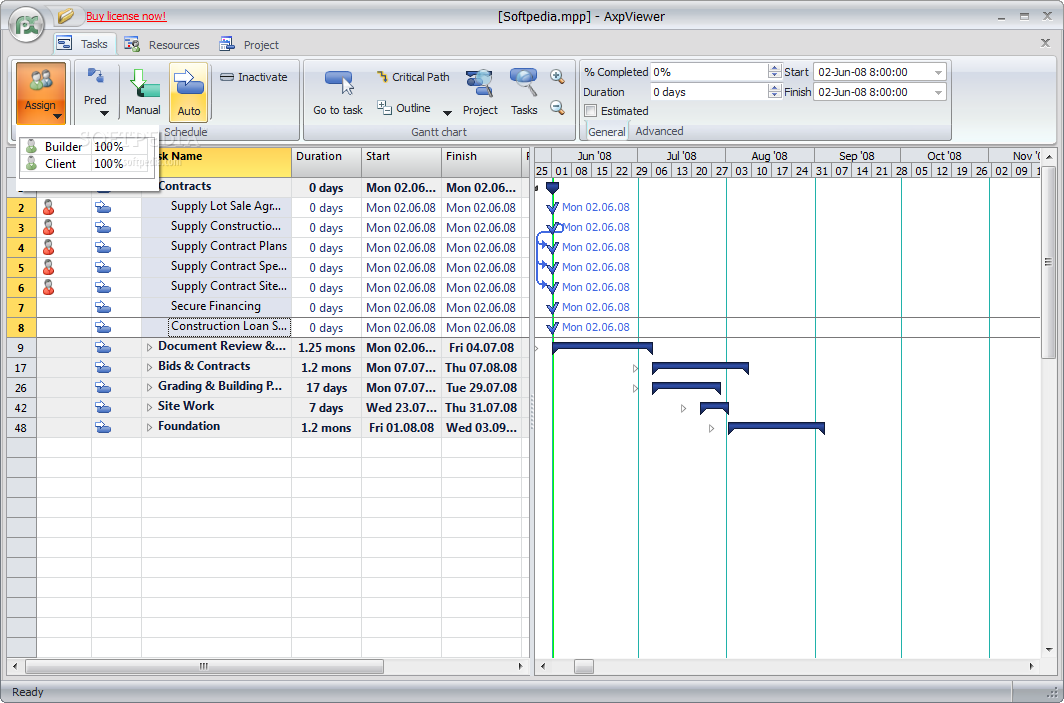Click Gantt bar for Foundation
Viewport: 1064px width, 703px height.
click(x=776, y=428)
